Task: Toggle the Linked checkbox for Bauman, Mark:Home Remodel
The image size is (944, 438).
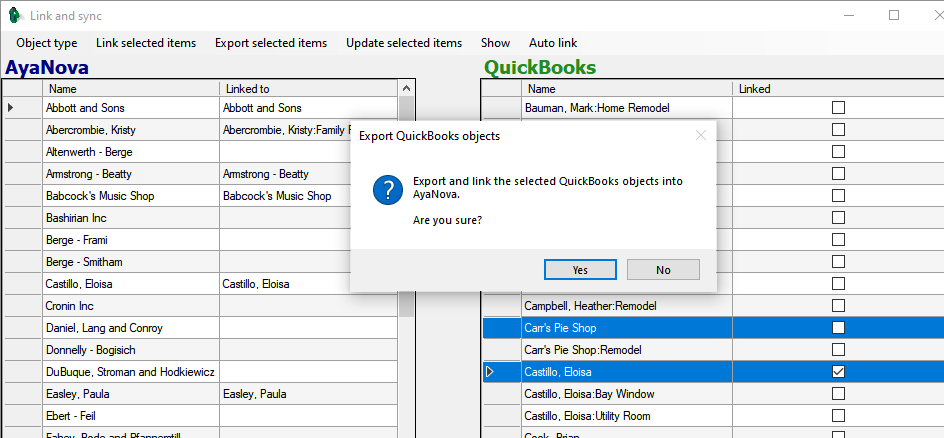Action: click(838, 108)
